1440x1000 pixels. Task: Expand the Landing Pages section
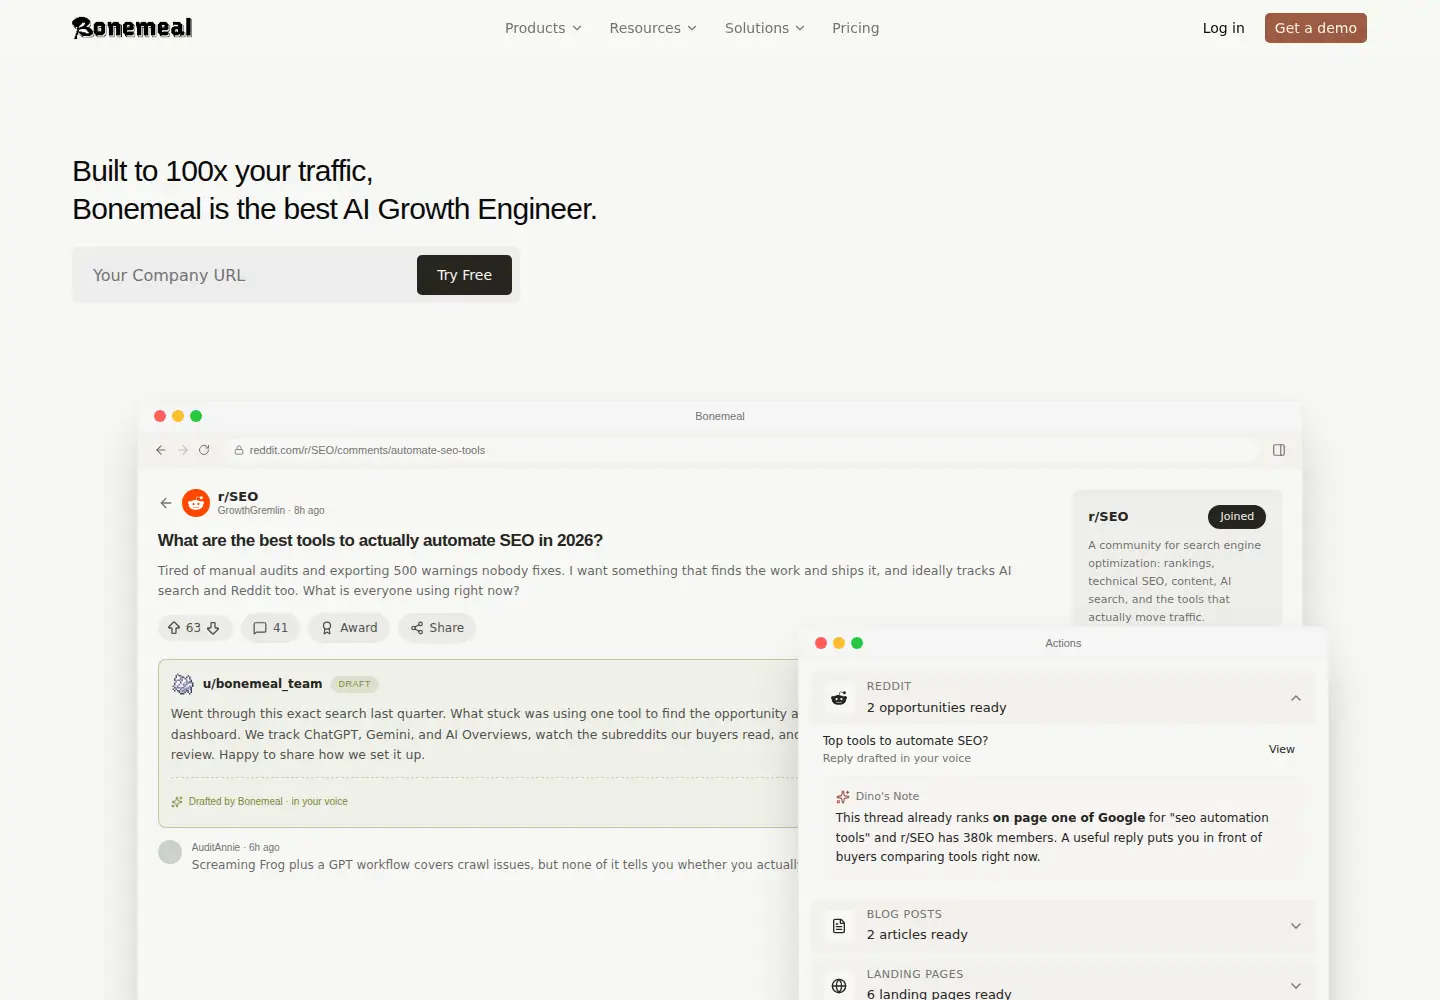[x=1295, y=986]
